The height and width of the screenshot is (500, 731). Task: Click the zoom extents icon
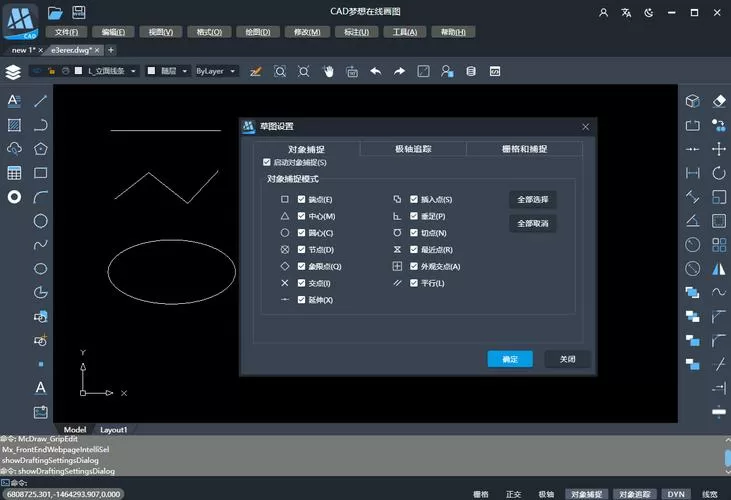pyautogui.click(x=303, y=71)
